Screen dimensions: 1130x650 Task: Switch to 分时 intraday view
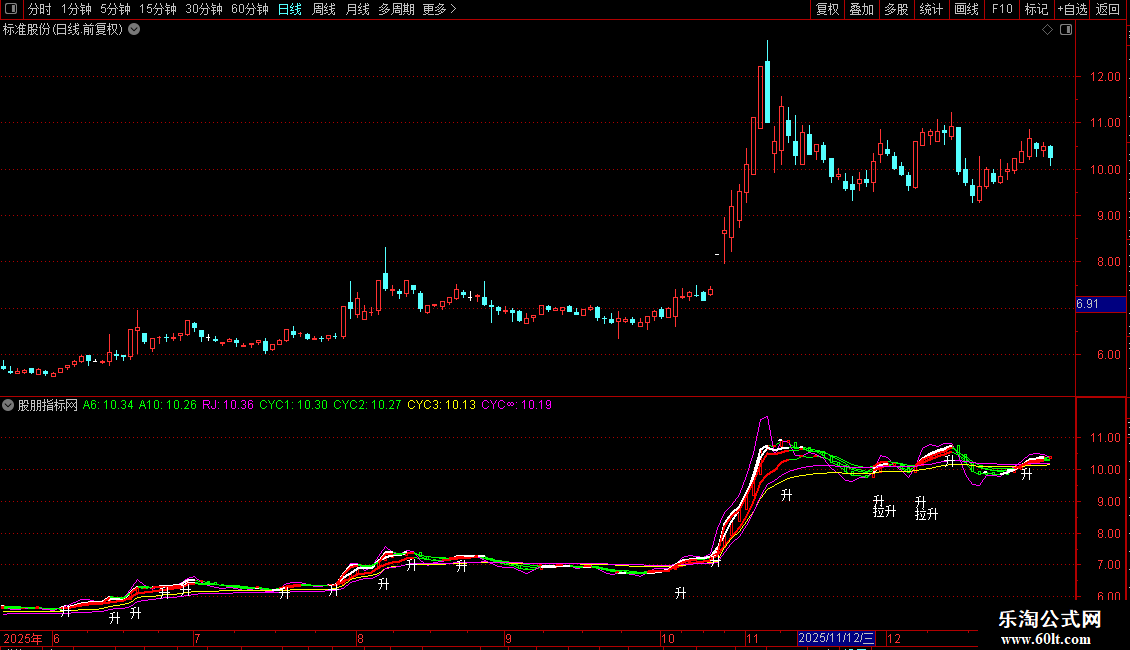[40, 9]
